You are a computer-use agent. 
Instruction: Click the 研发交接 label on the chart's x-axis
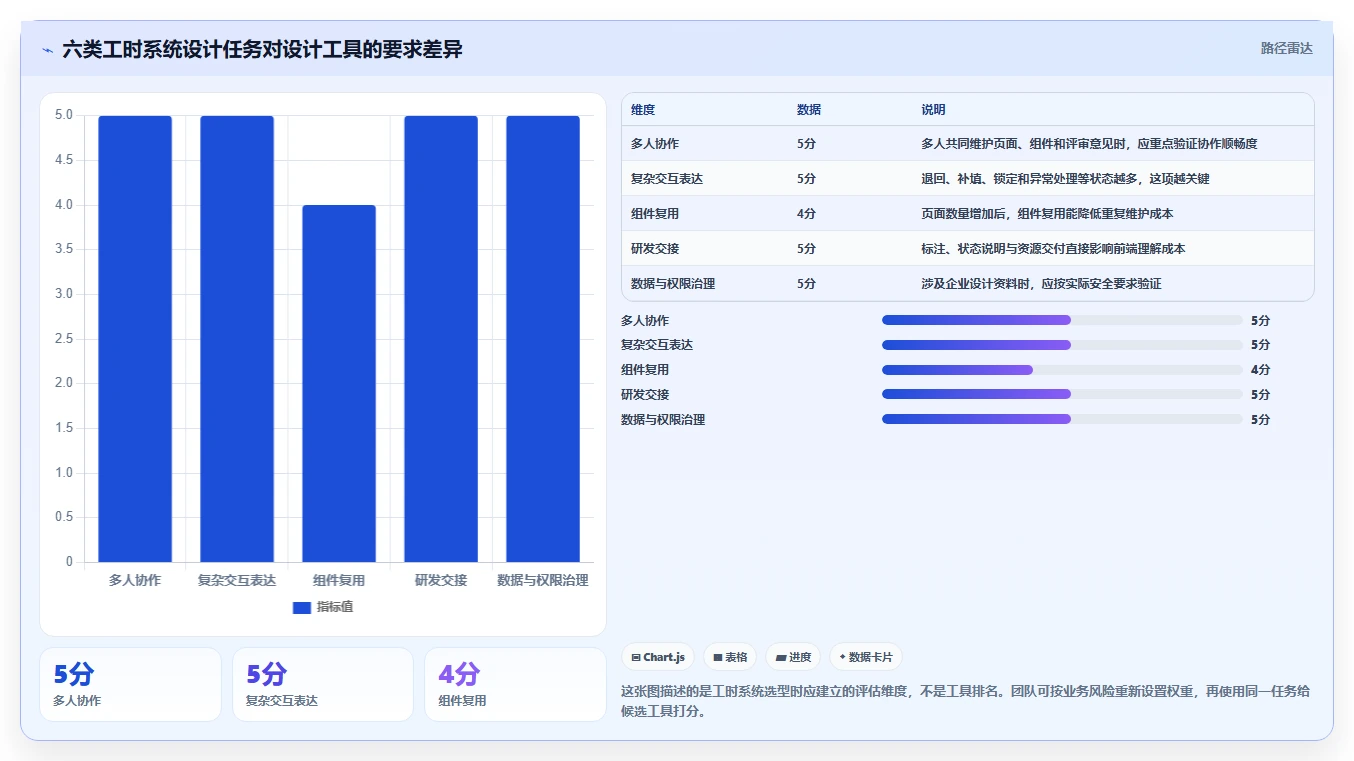(441, 580)
